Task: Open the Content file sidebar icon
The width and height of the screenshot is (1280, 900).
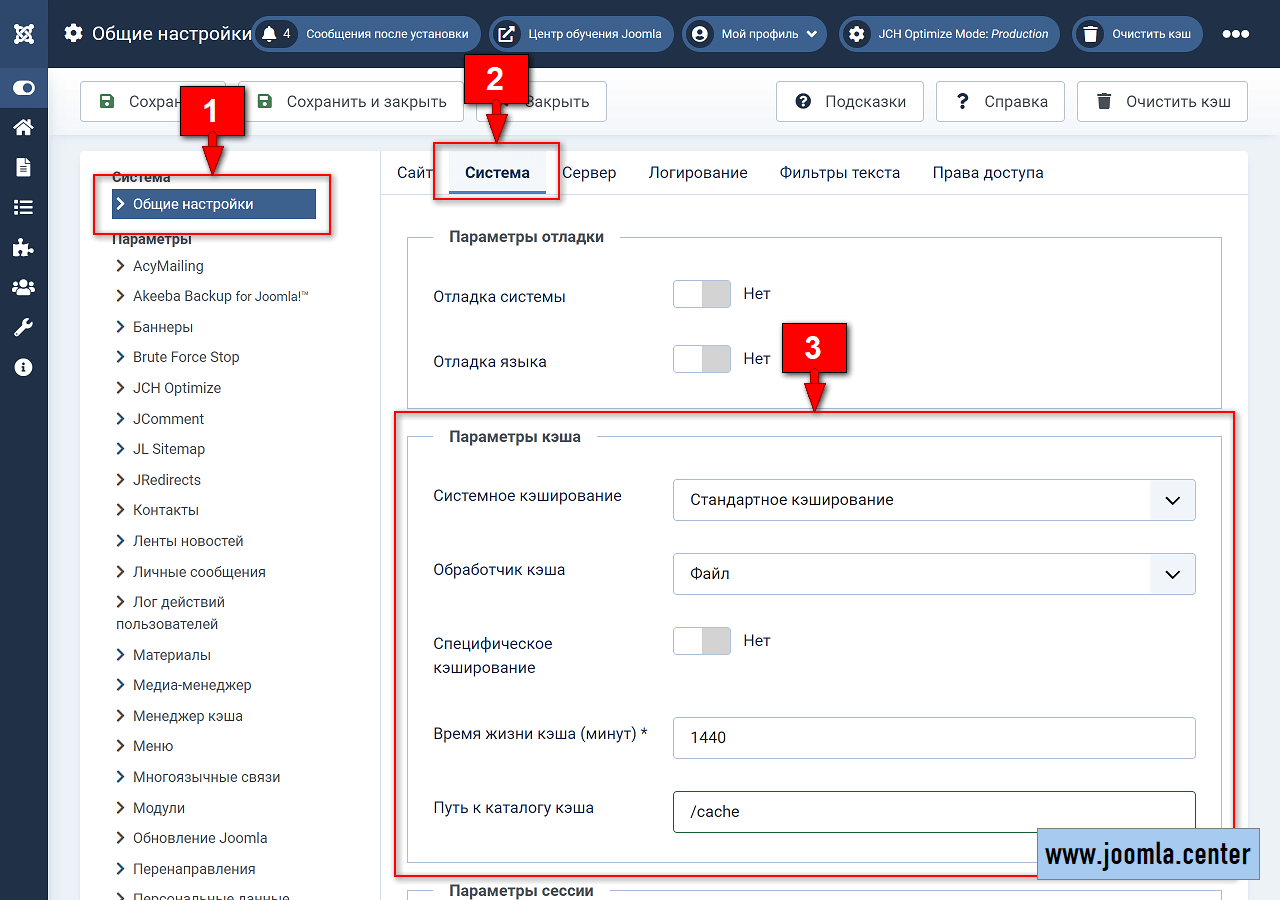Action: (x=23, y=167)
